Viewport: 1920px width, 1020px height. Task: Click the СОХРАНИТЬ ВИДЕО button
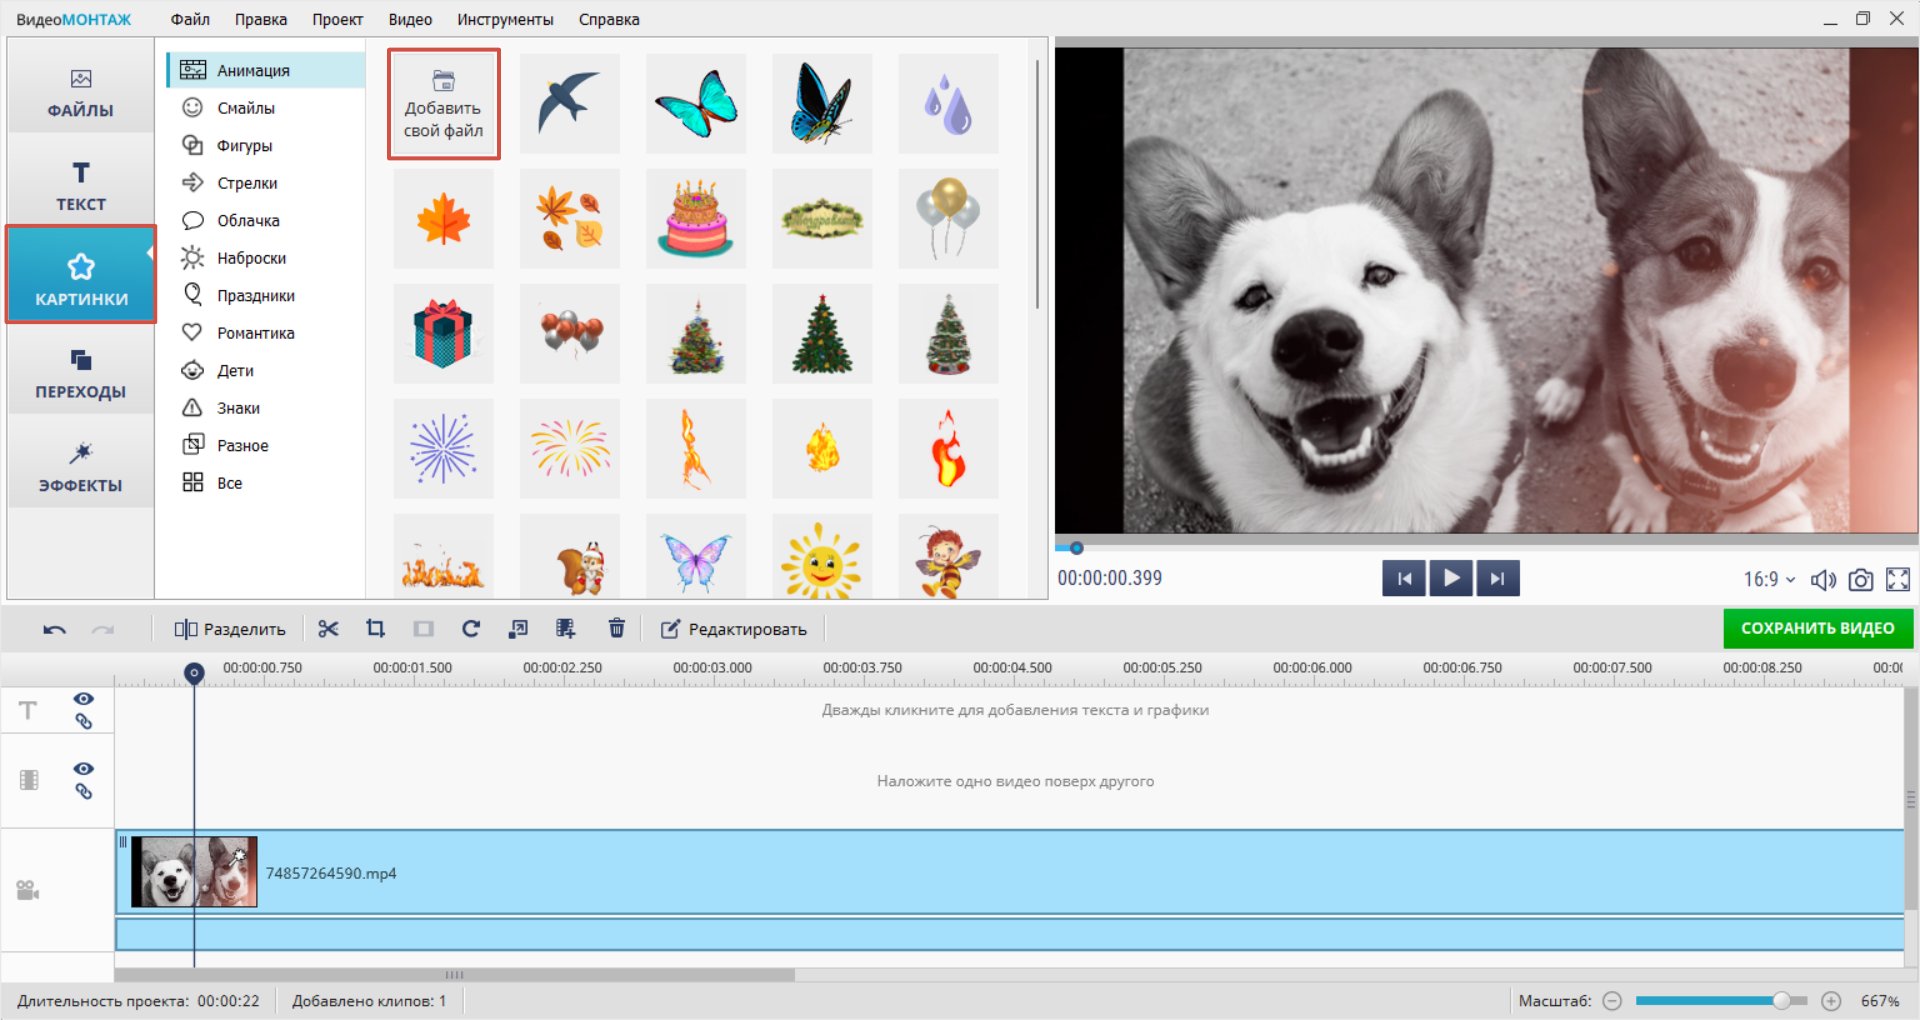pos(1817,628)
